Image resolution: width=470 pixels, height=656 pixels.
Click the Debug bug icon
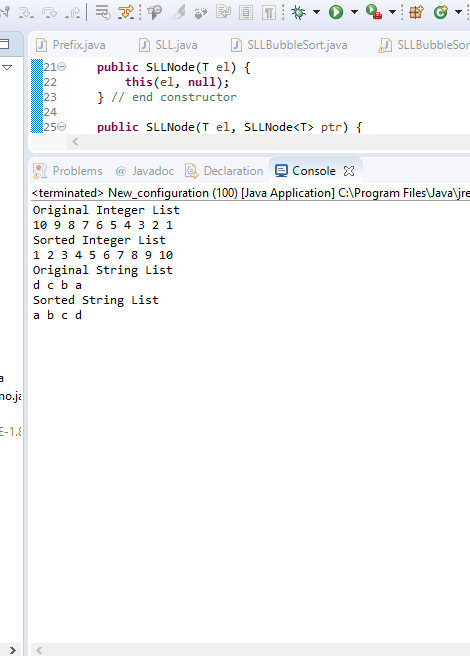[x=298, y=12]
